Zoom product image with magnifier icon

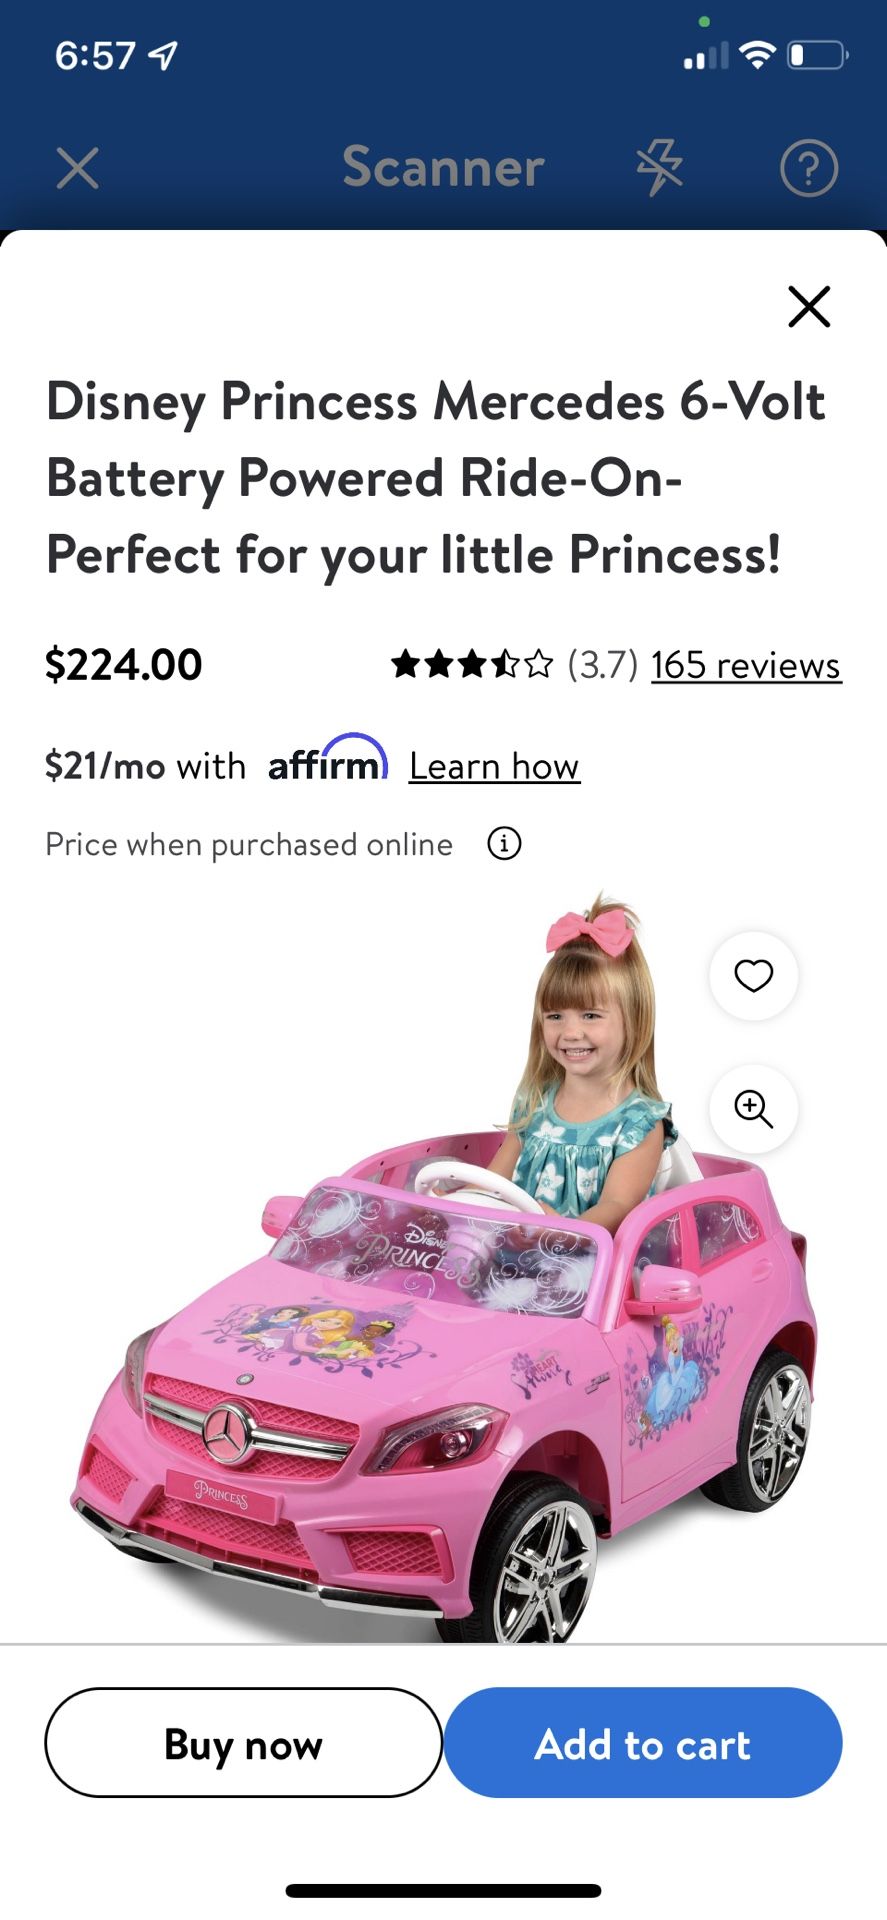pyautogui.click(x=754, y=1109)
